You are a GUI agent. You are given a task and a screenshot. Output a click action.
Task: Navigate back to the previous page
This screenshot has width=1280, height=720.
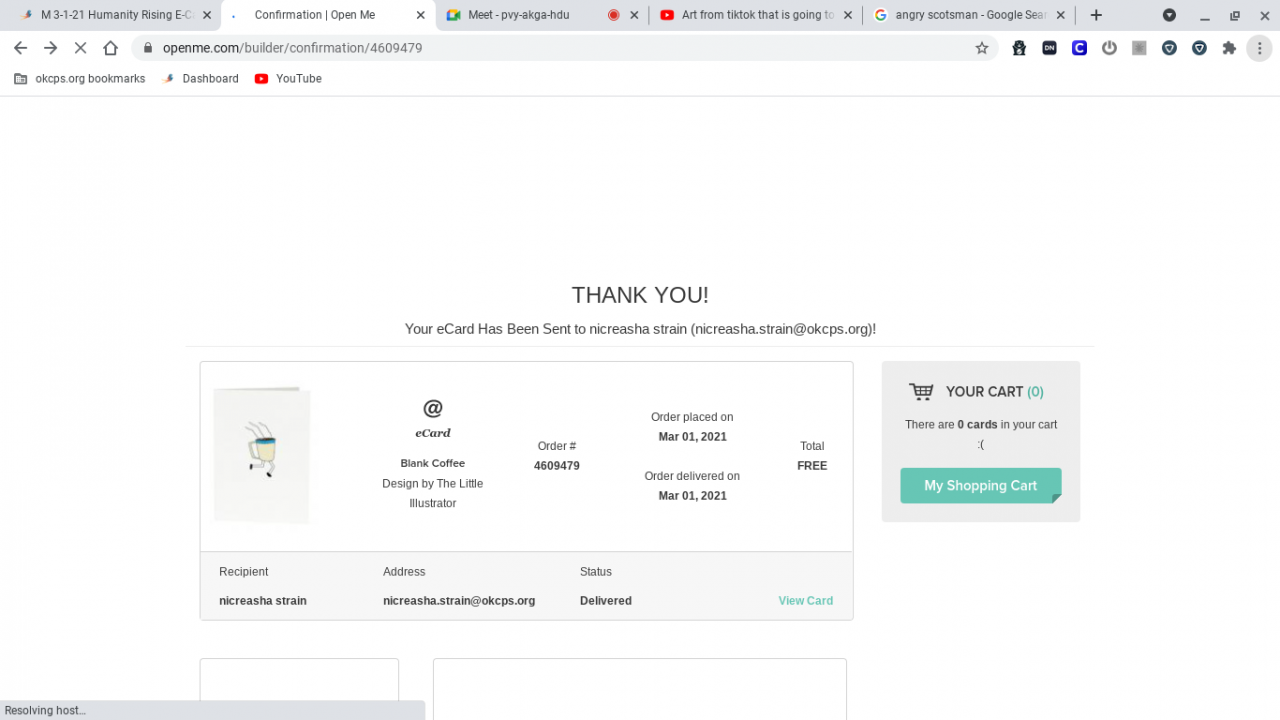[x=20, y=48]
